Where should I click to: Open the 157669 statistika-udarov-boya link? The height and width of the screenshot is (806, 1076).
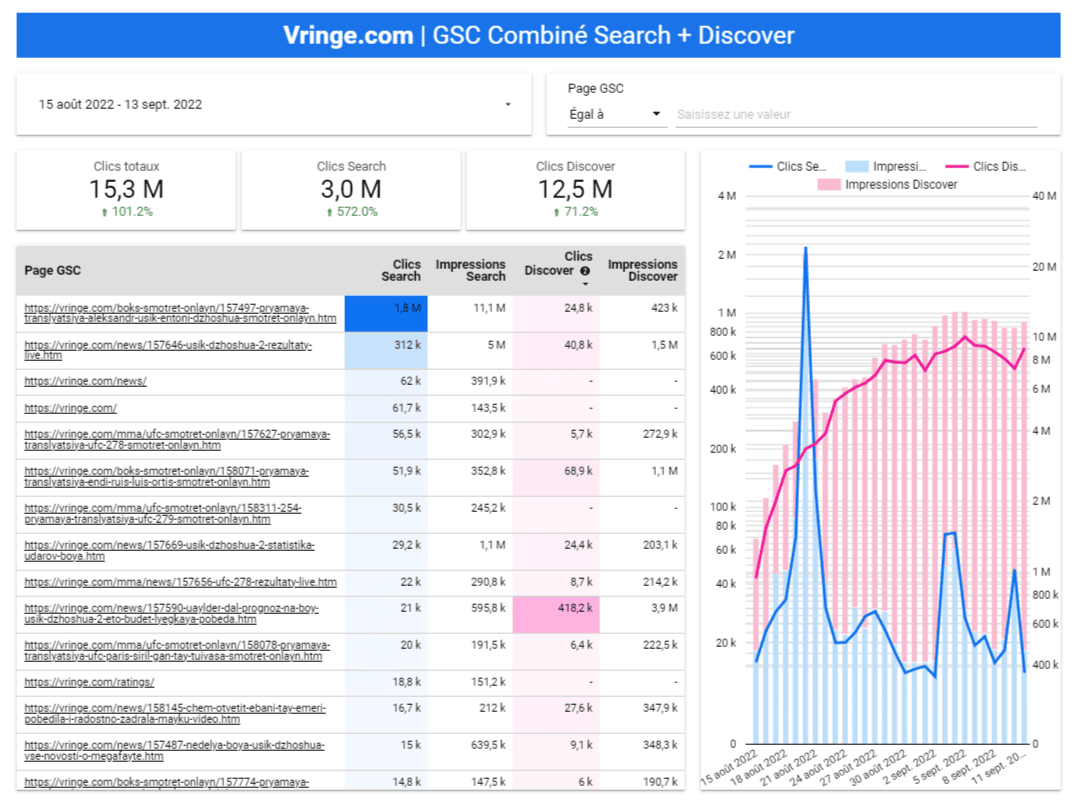[169, 551]
